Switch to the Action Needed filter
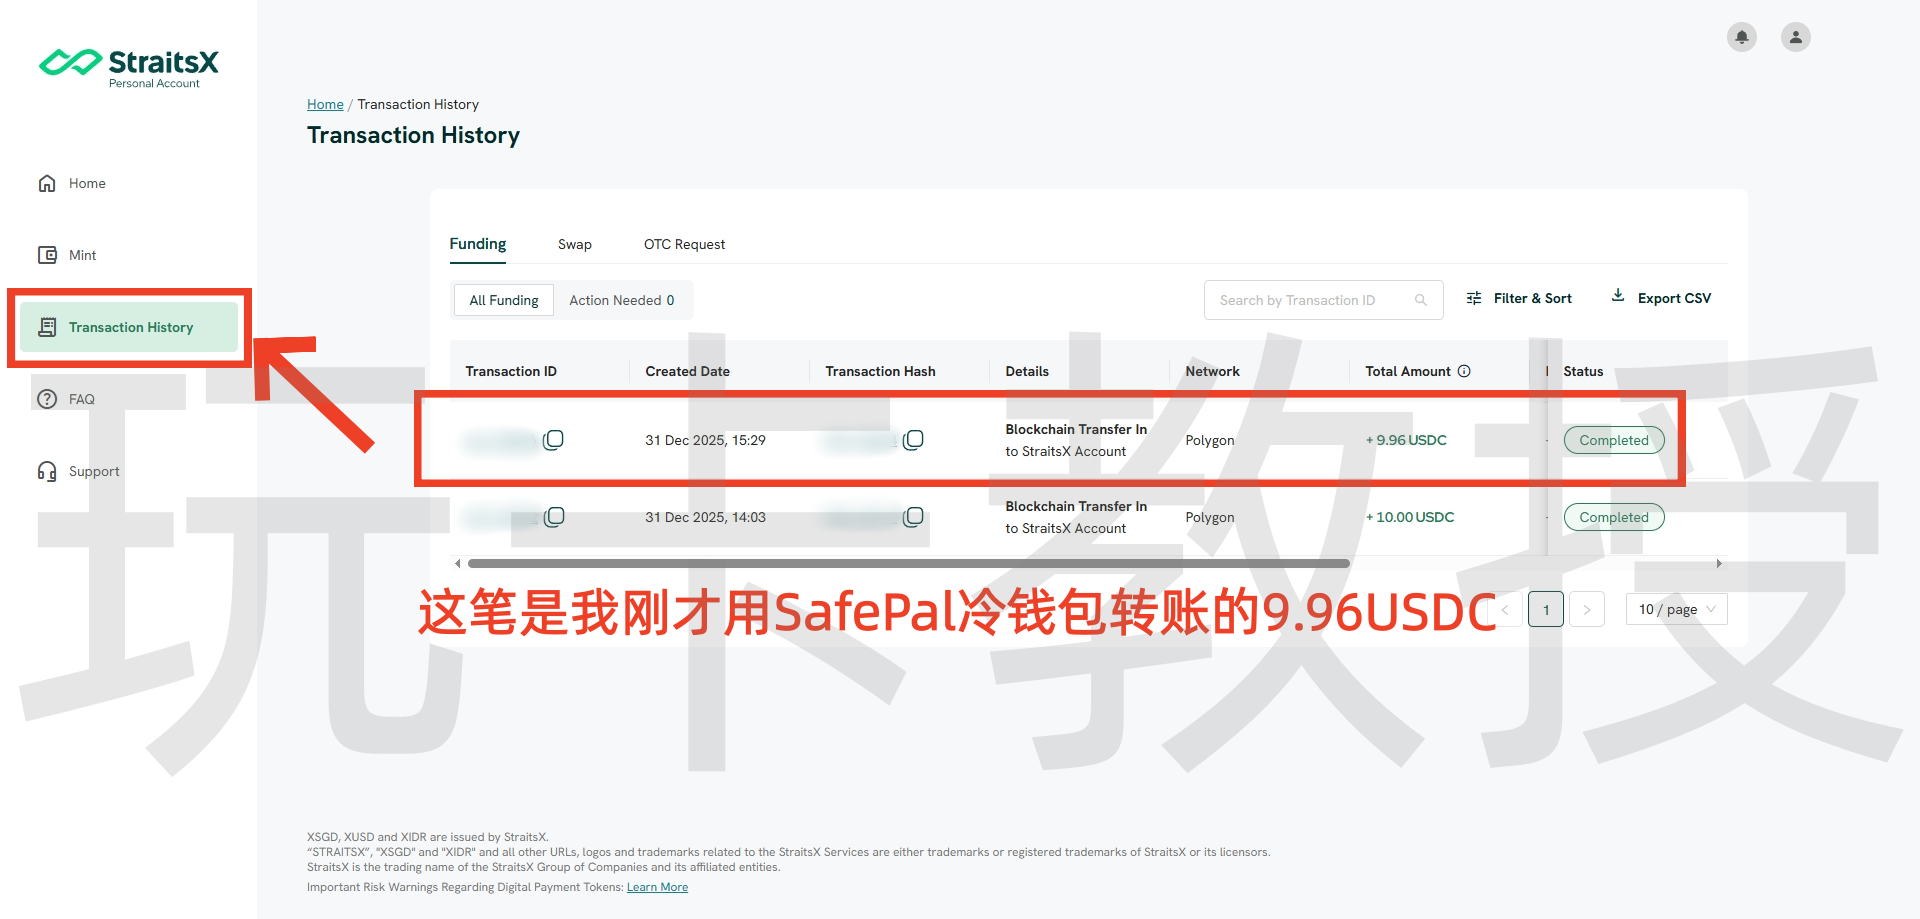This screenshot has height=919, width=1920. coord(621,300)
